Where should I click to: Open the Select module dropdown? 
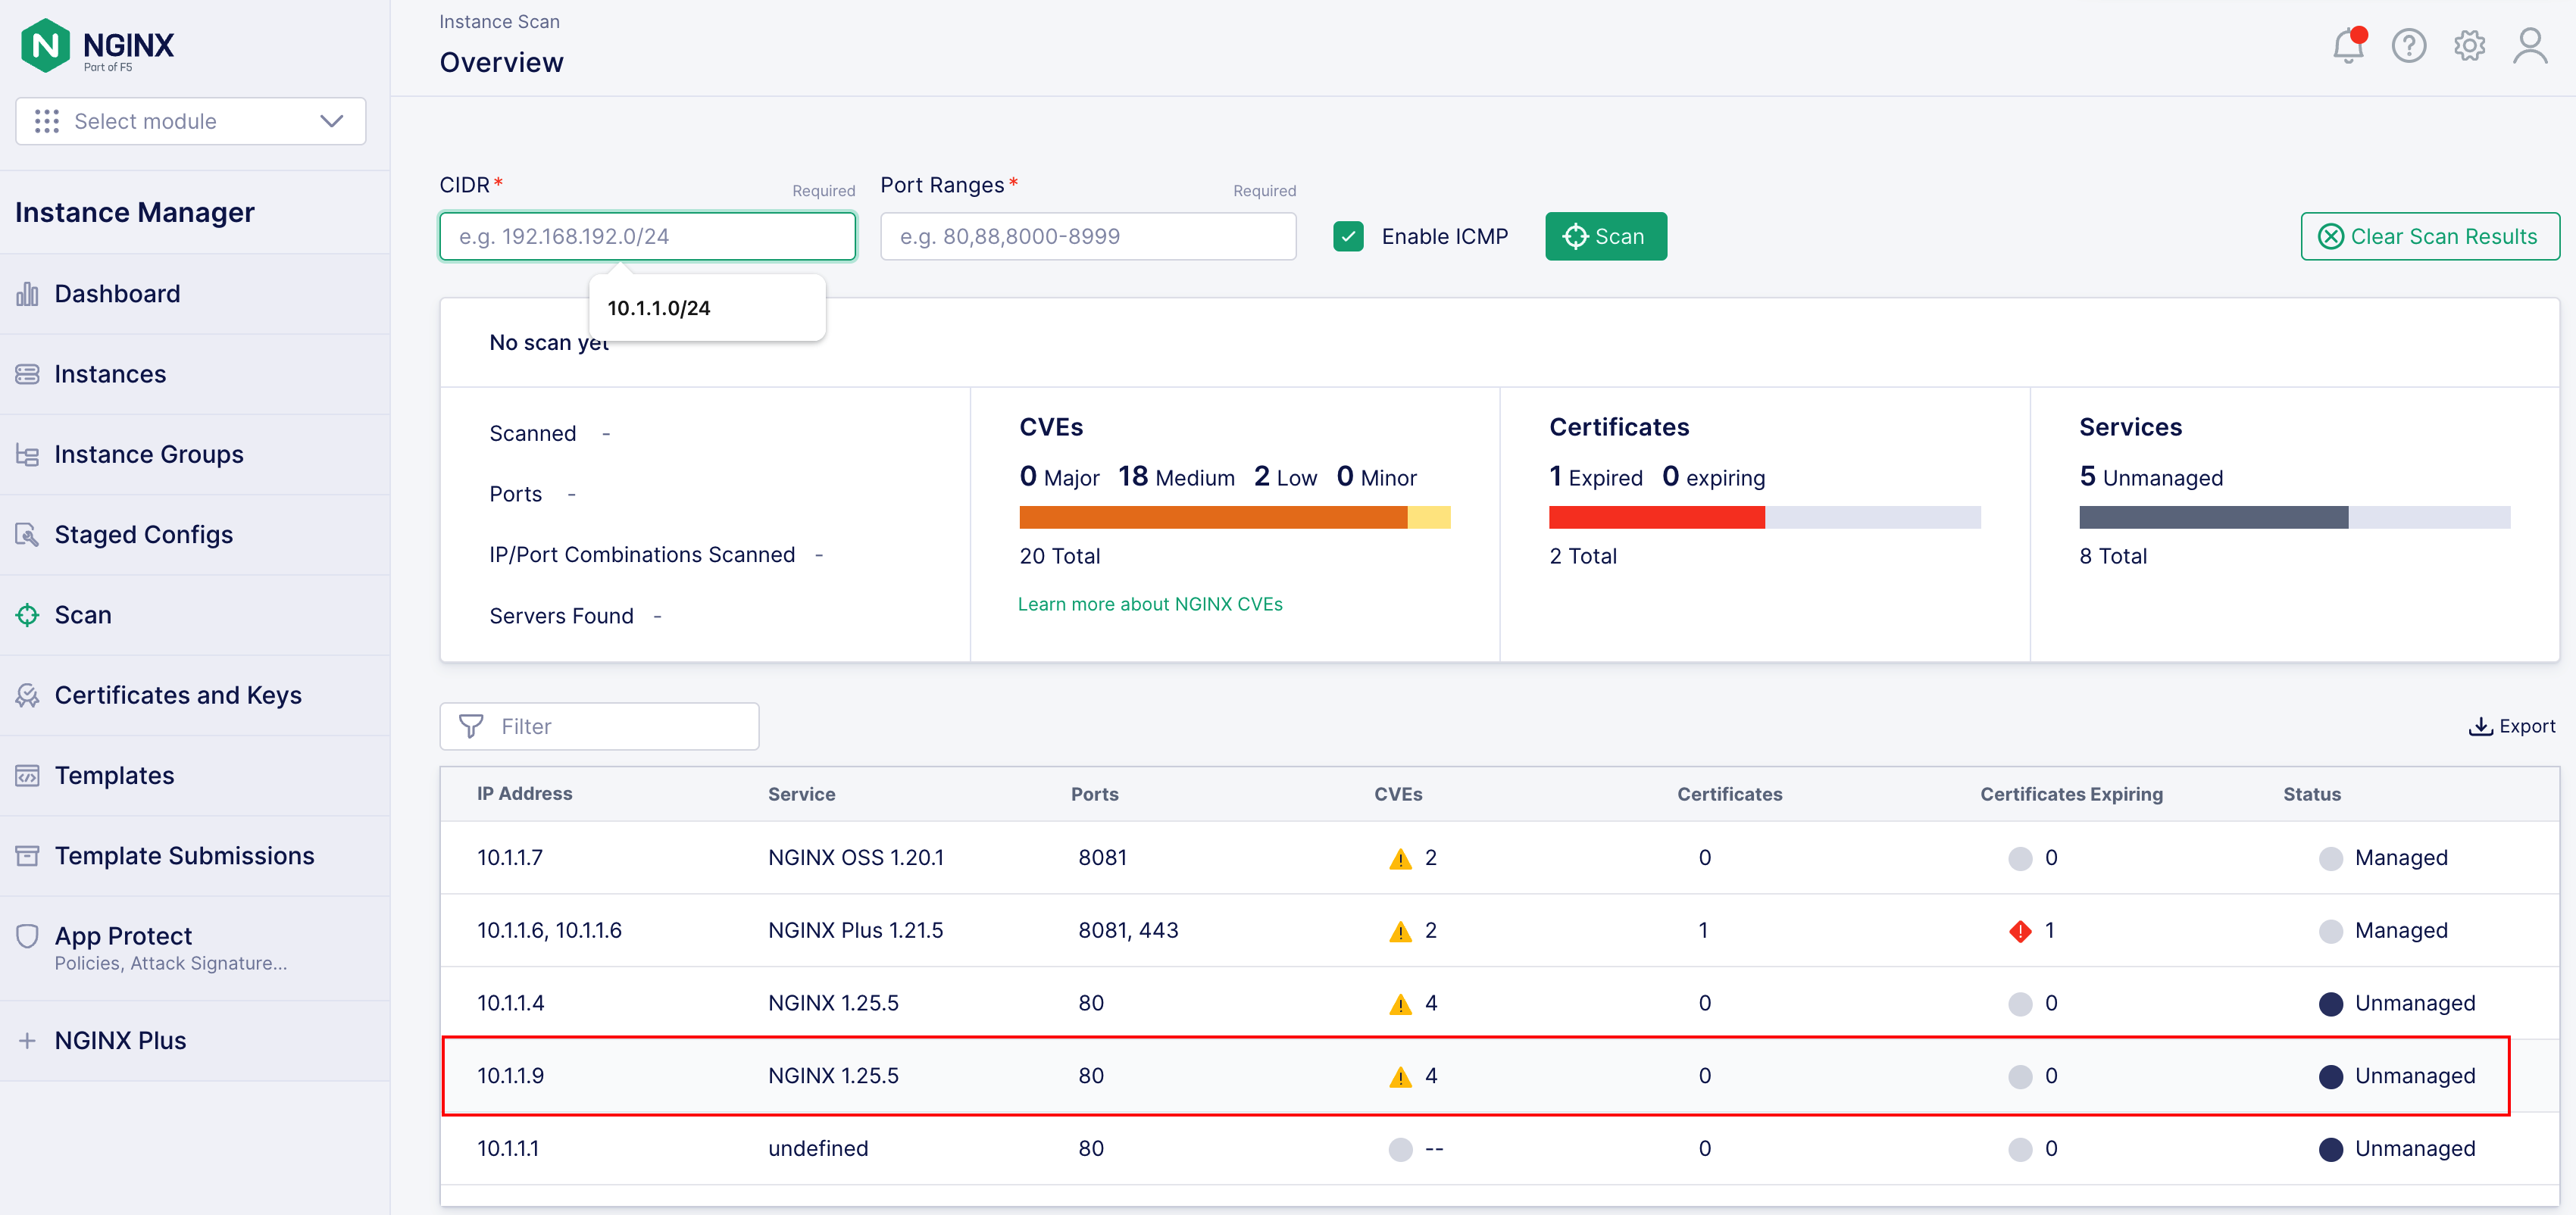click(190, 121)
